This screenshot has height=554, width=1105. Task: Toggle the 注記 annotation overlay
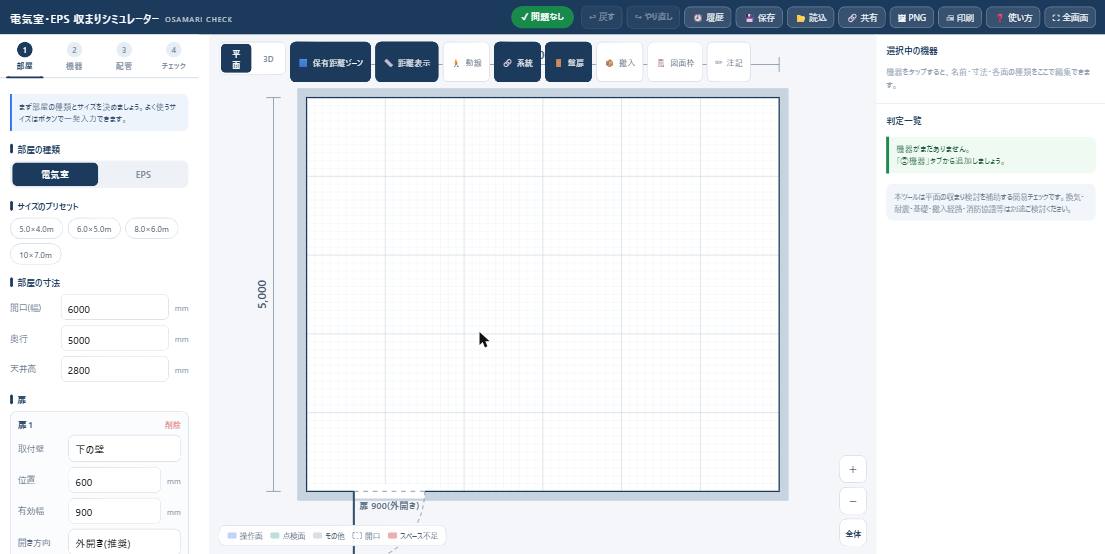click(x=729, y=62)
